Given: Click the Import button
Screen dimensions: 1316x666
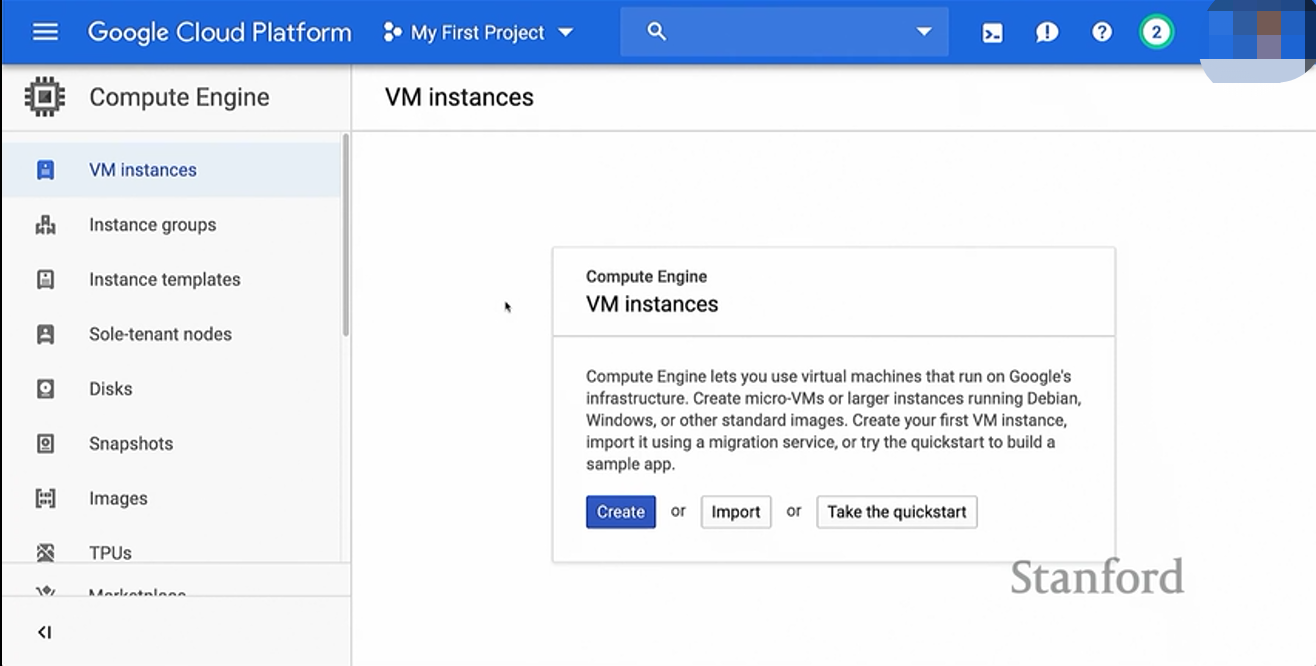Looking at the screenshot, I should (736, 512).
